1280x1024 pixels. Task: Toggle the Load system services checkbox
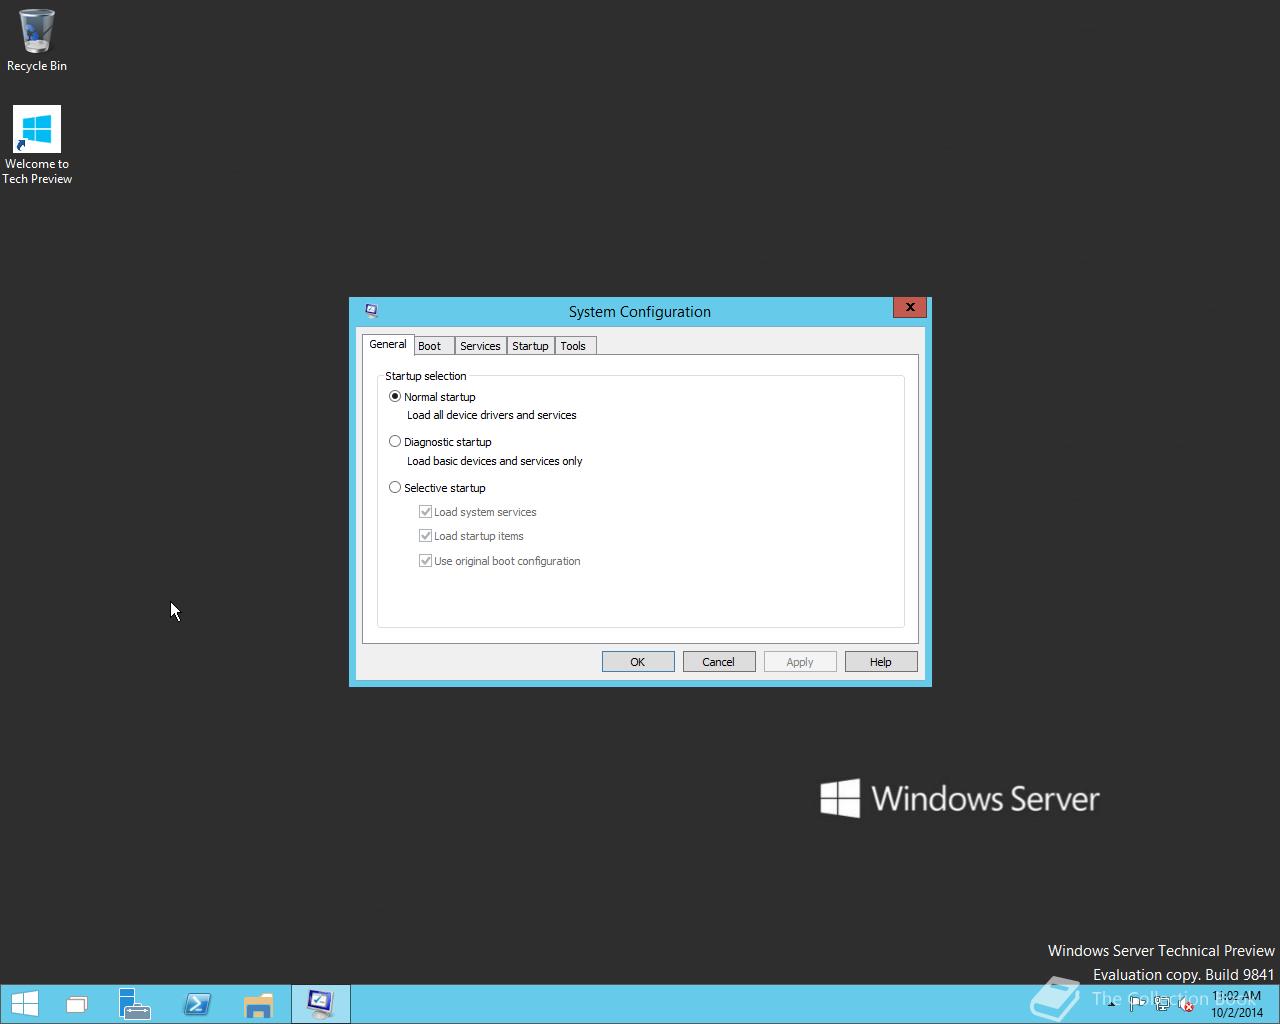point(478,512)
